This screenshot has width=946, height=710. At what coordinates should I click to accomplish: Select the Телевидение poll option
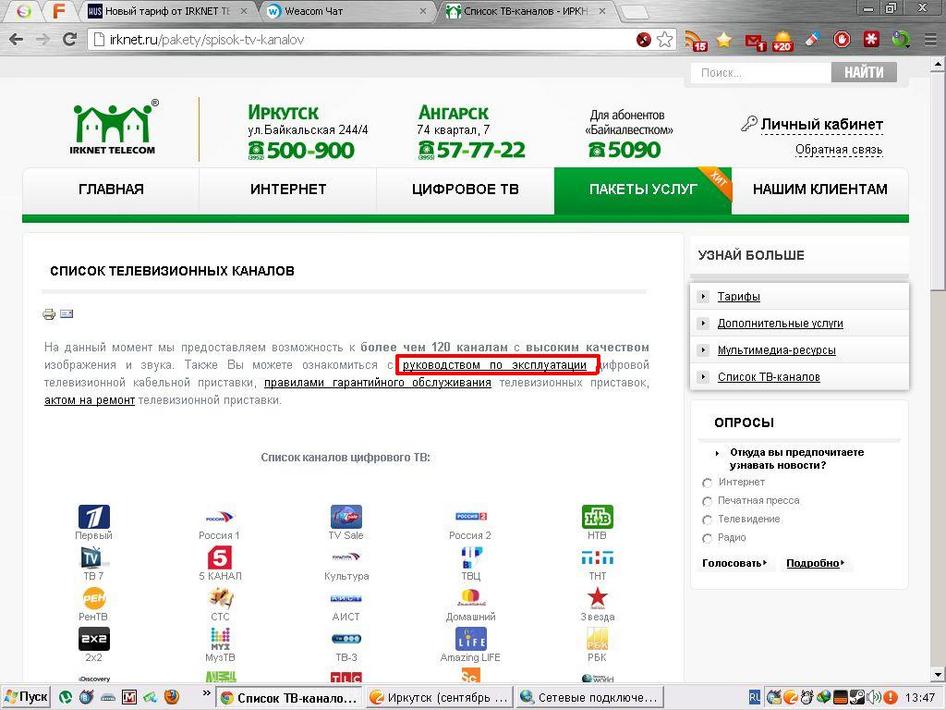click(707, 520)
